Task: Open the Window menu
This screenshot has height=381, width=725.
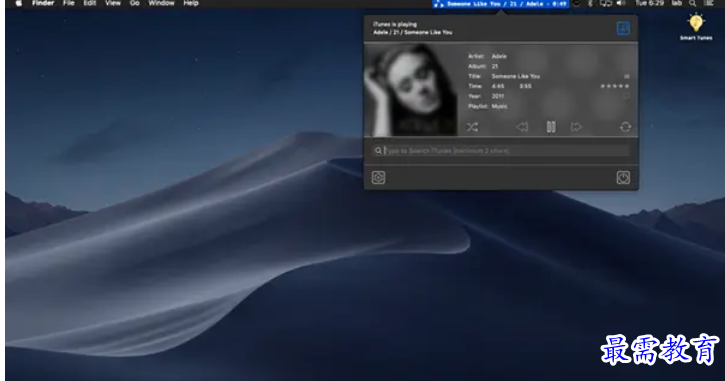Action: [x=161, y=3]
